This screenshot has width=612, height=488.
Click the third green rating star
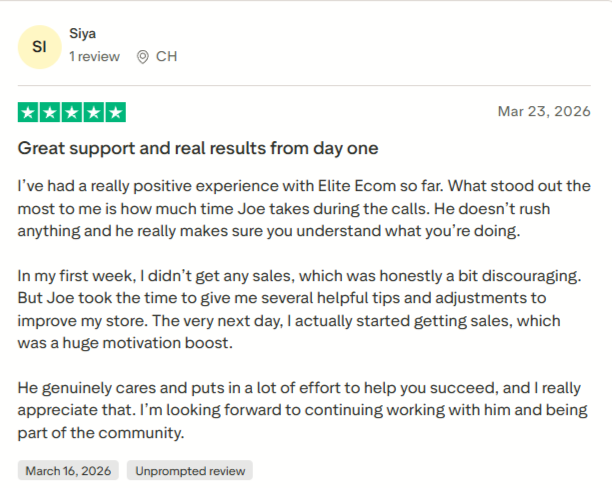click(71, 112)
